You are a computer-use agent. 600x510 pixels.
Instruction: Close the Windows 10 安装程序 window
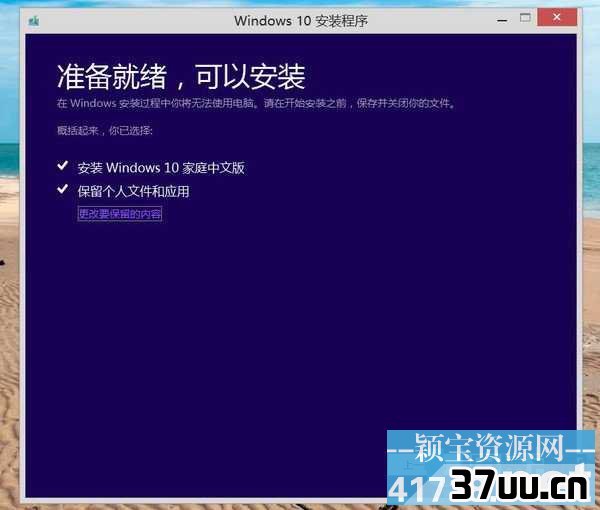557,17
